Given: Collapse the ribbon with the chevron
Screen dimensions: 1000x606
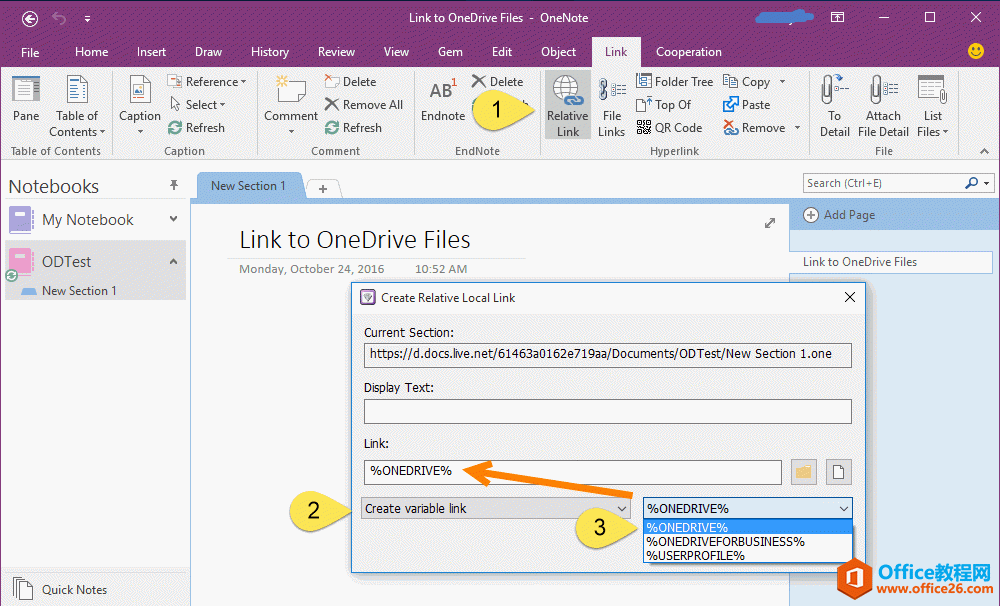Looking at the screenshot, I should click(x=984, y=151).
